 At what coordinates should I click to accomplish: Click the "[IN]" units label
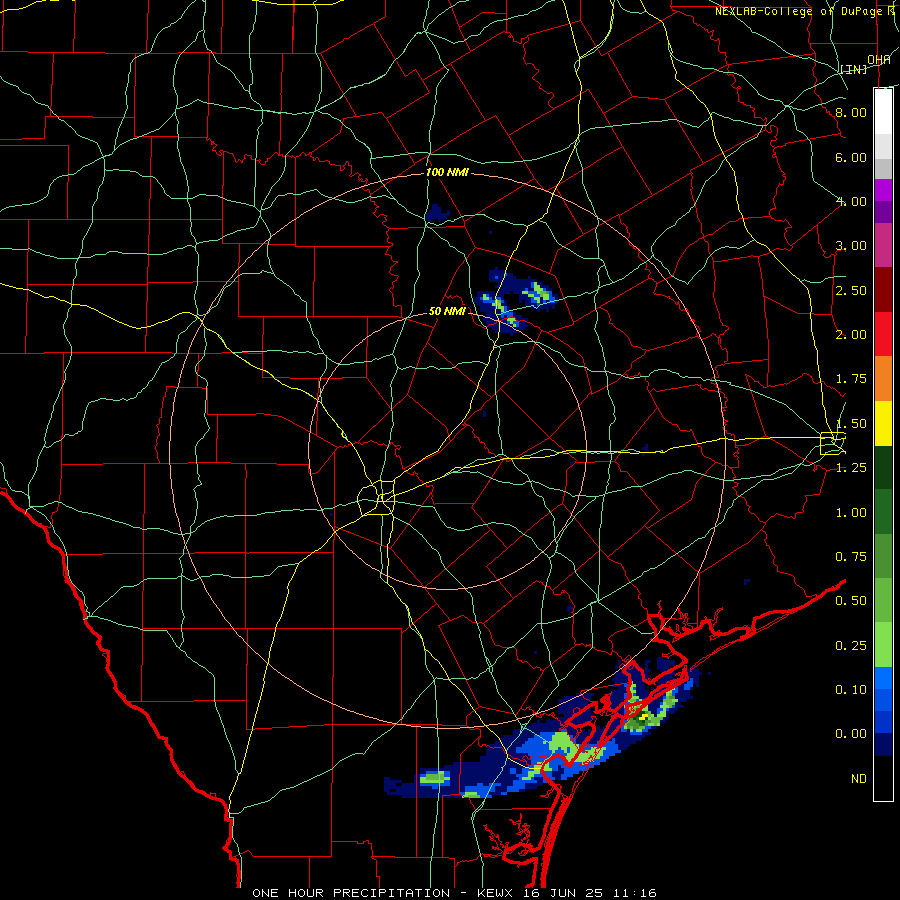pos(854,69)
